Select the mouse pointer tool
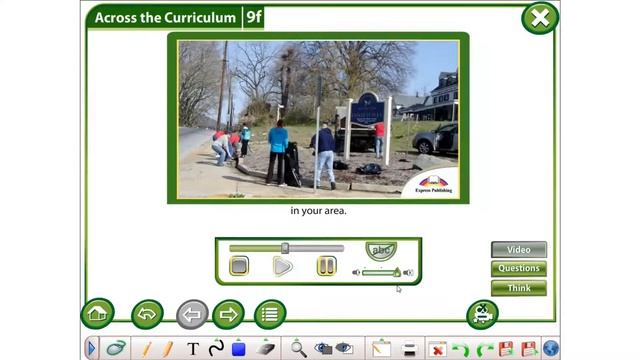The height and width of the screenshot is (360, 640). (116, 348)
